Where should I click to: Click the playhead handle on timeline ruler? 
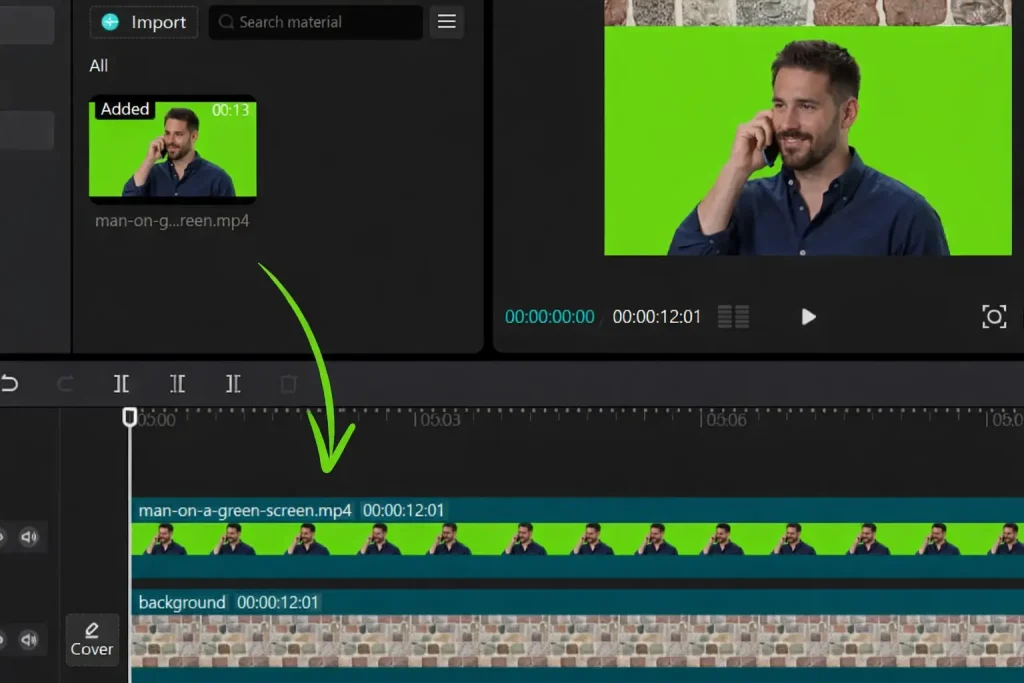tap(130, 417)
